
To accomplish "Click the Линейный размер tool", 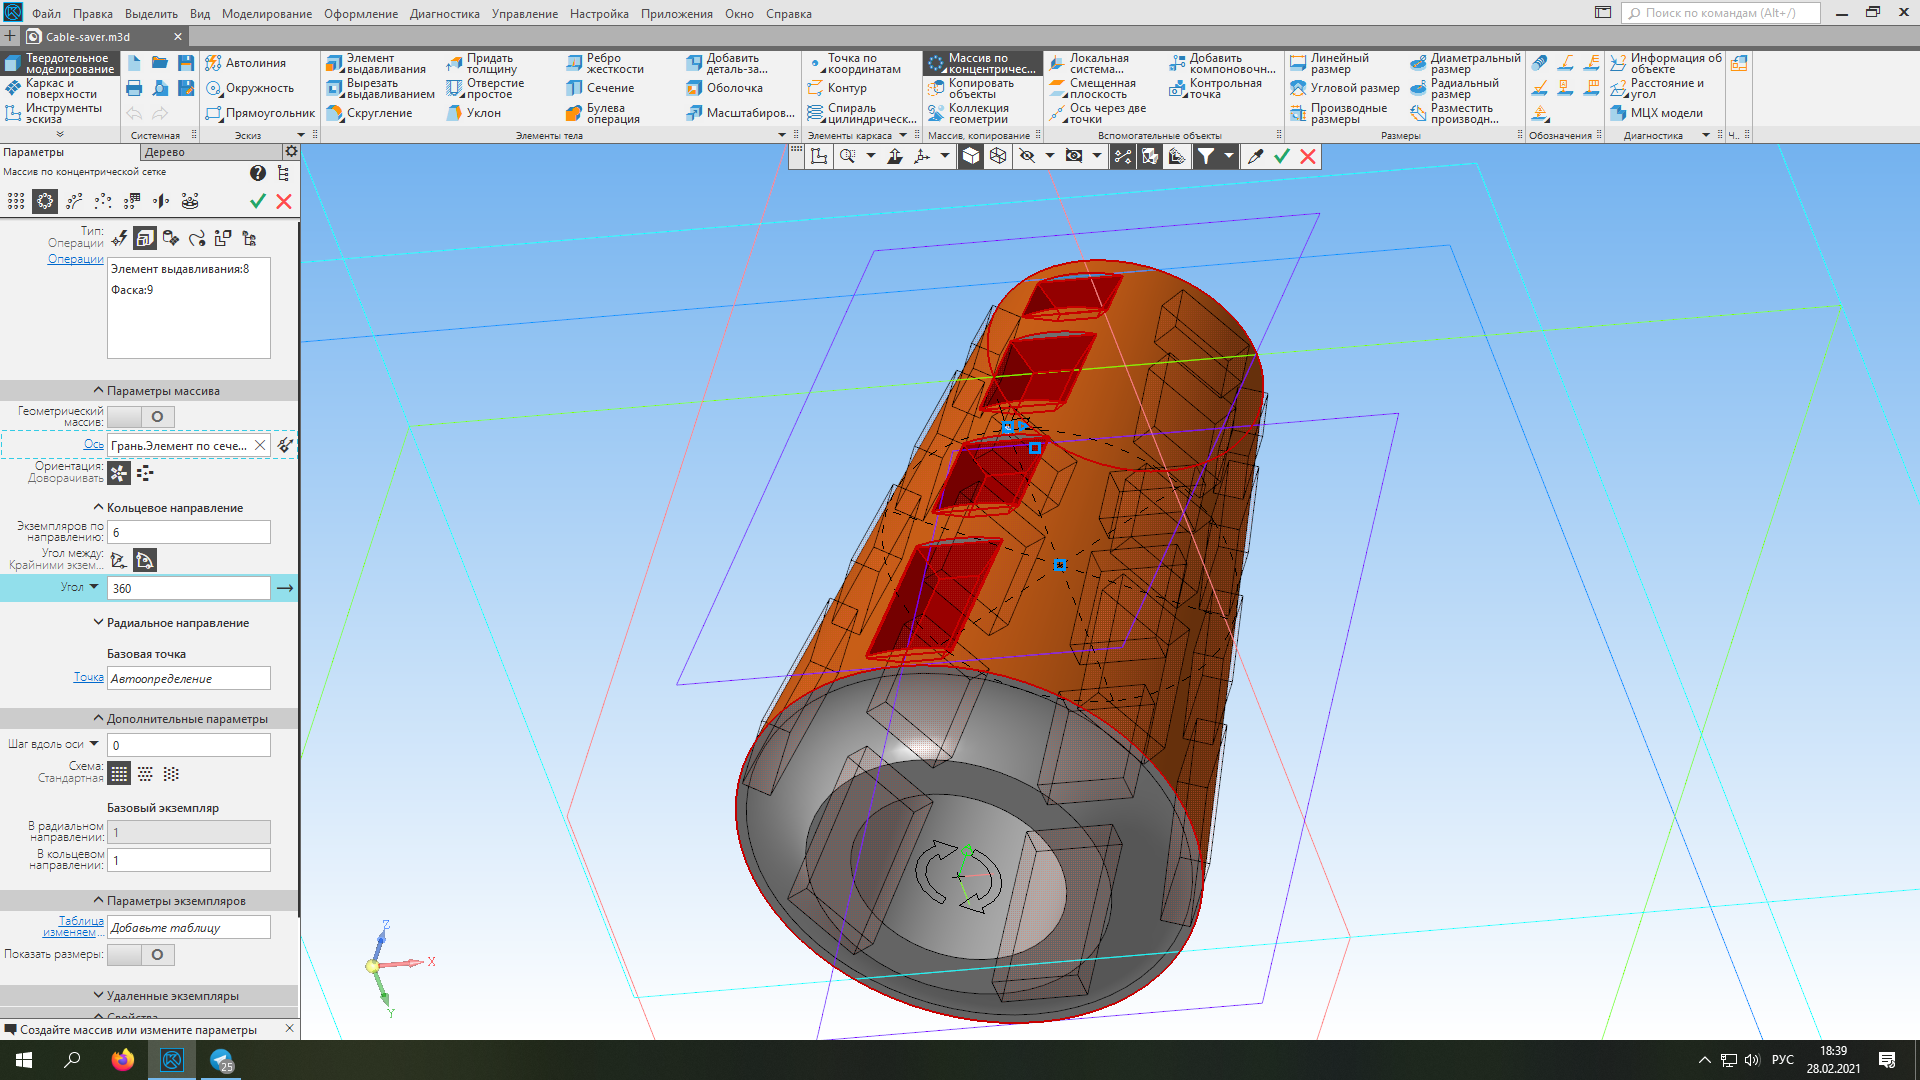I will click(1330, 64).
